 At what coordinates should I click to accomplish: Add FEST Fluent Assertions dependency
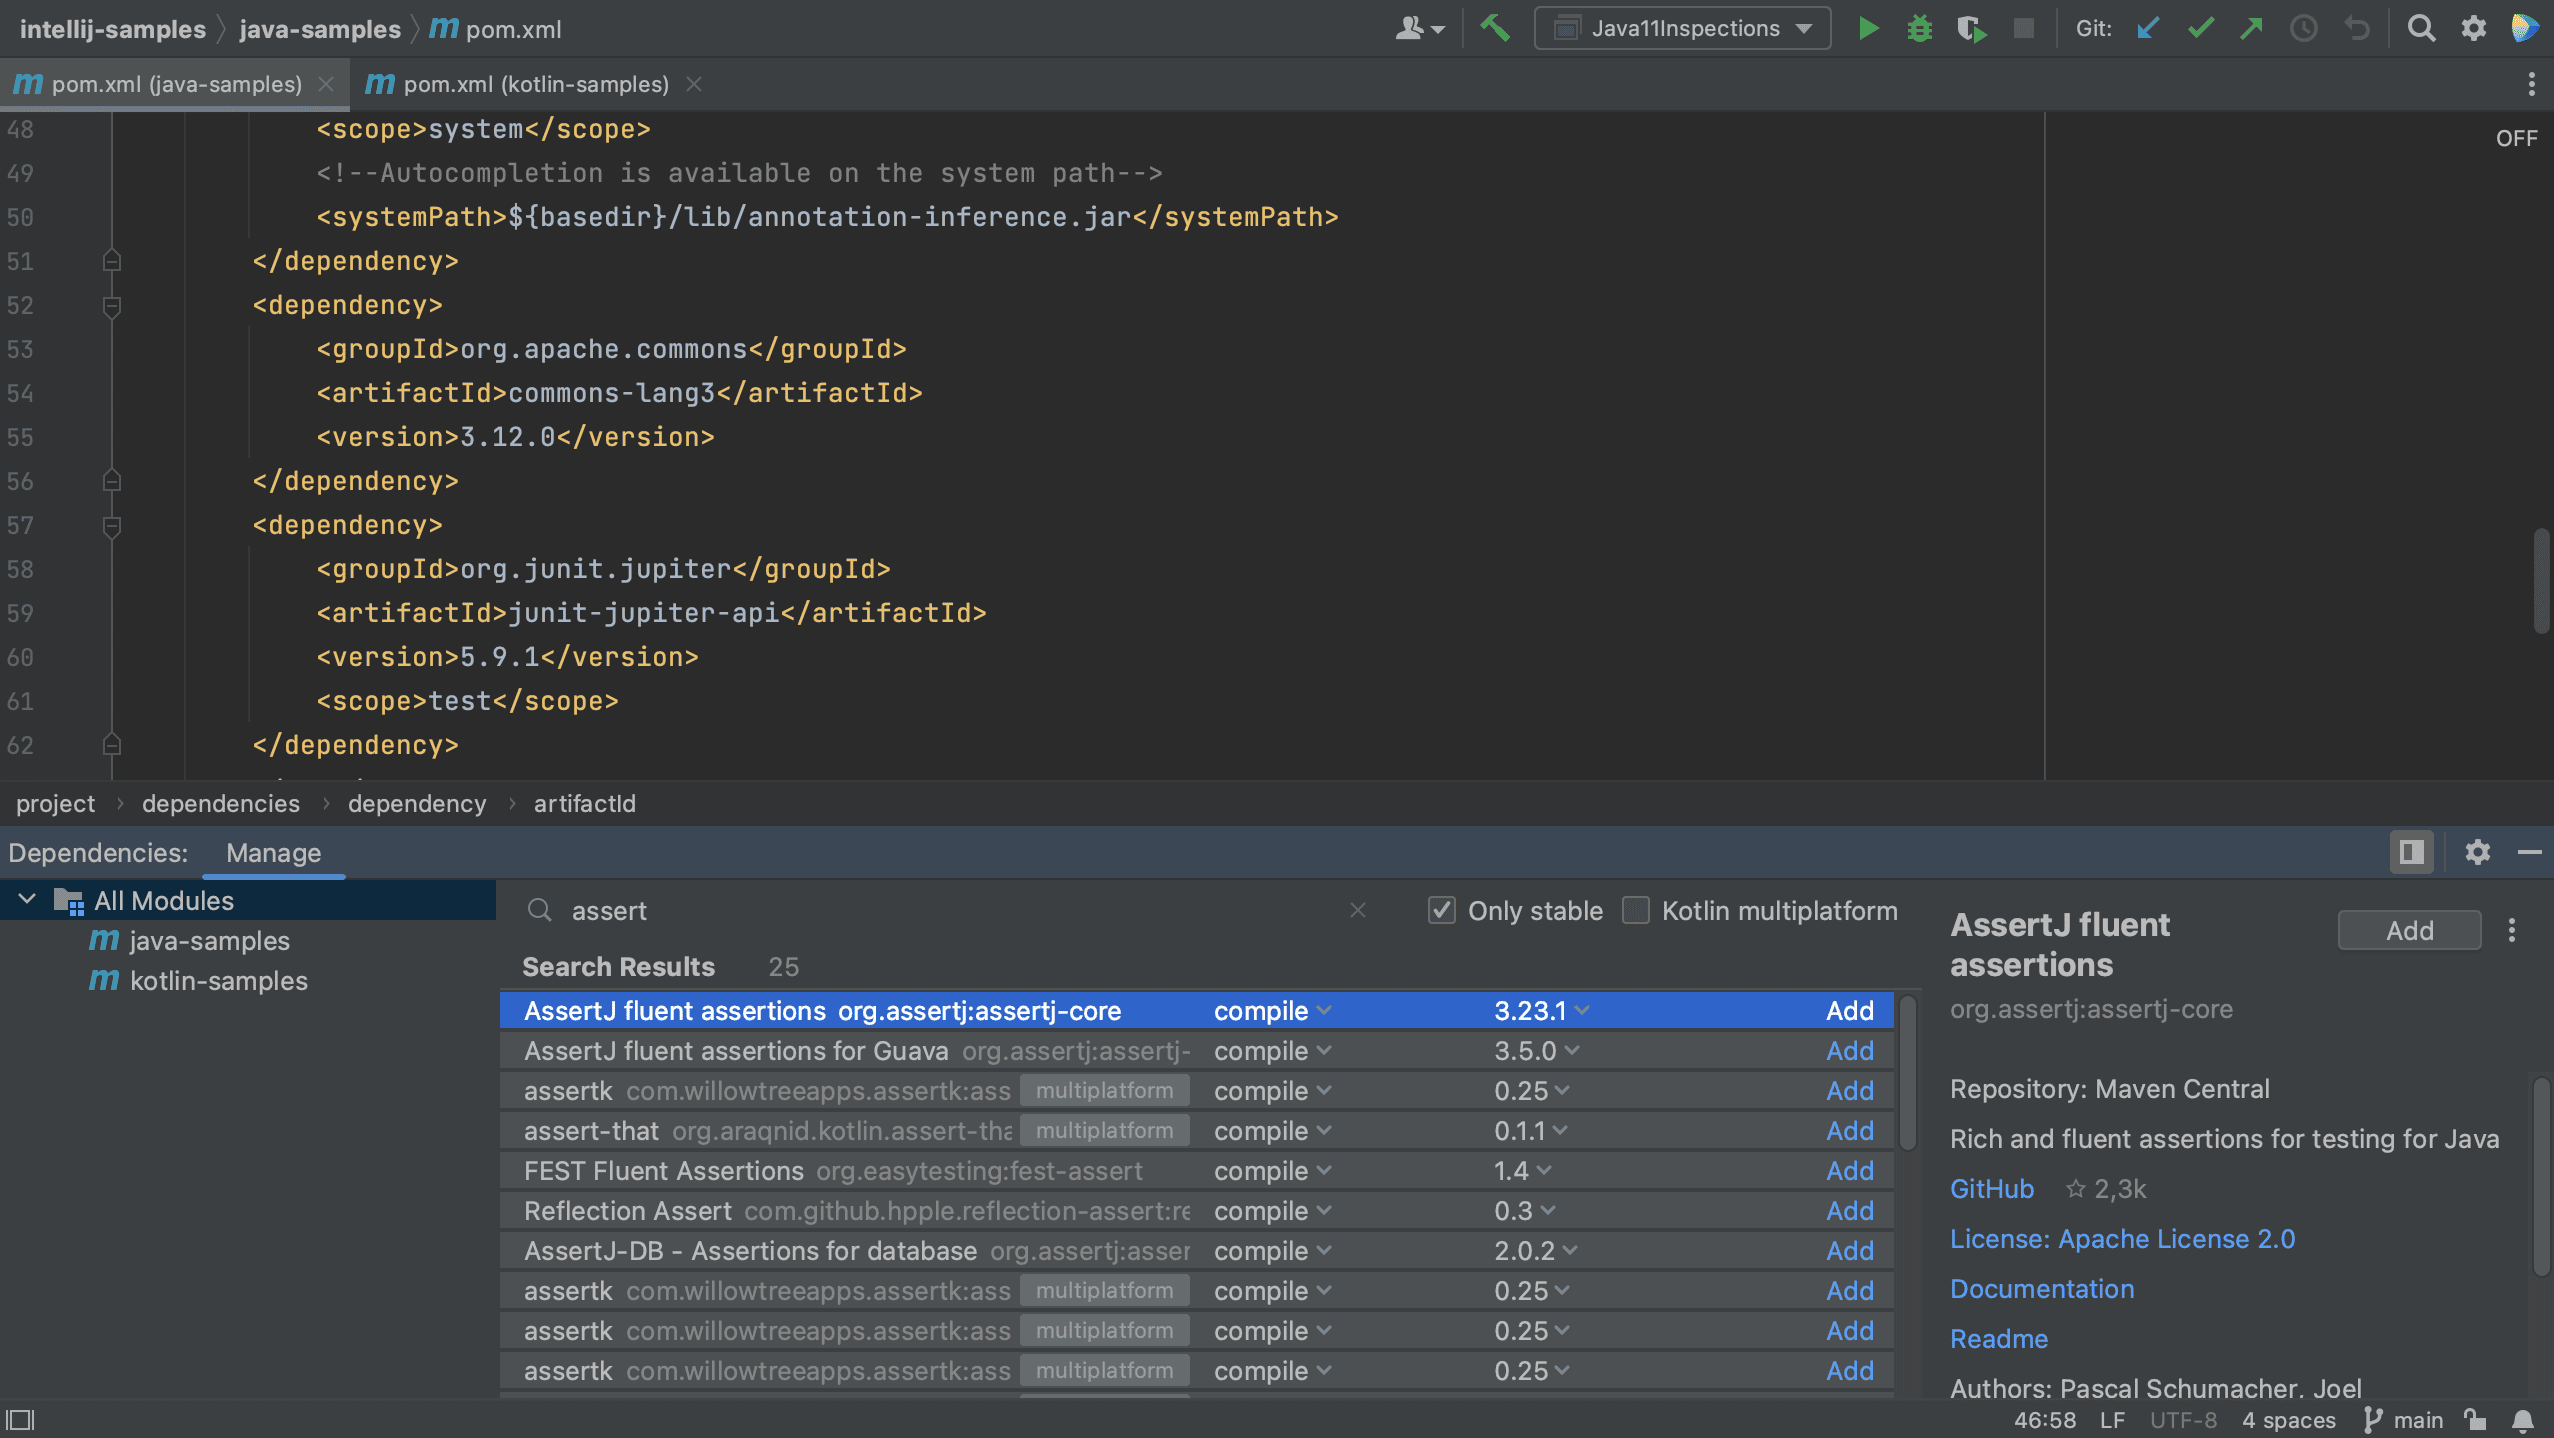point(1849,1171)
